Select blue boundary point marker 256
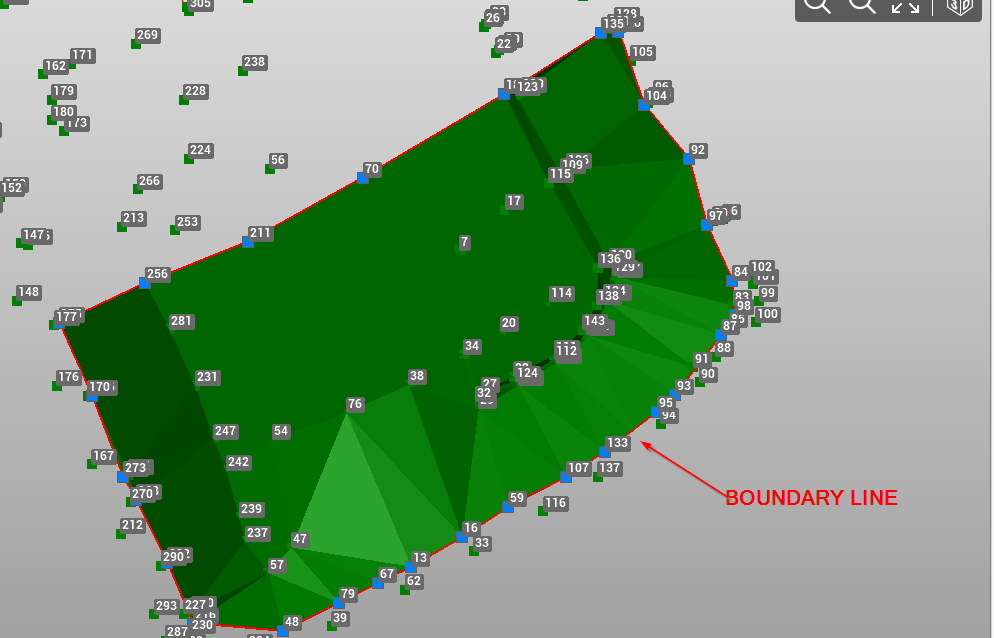 (145, 283)
